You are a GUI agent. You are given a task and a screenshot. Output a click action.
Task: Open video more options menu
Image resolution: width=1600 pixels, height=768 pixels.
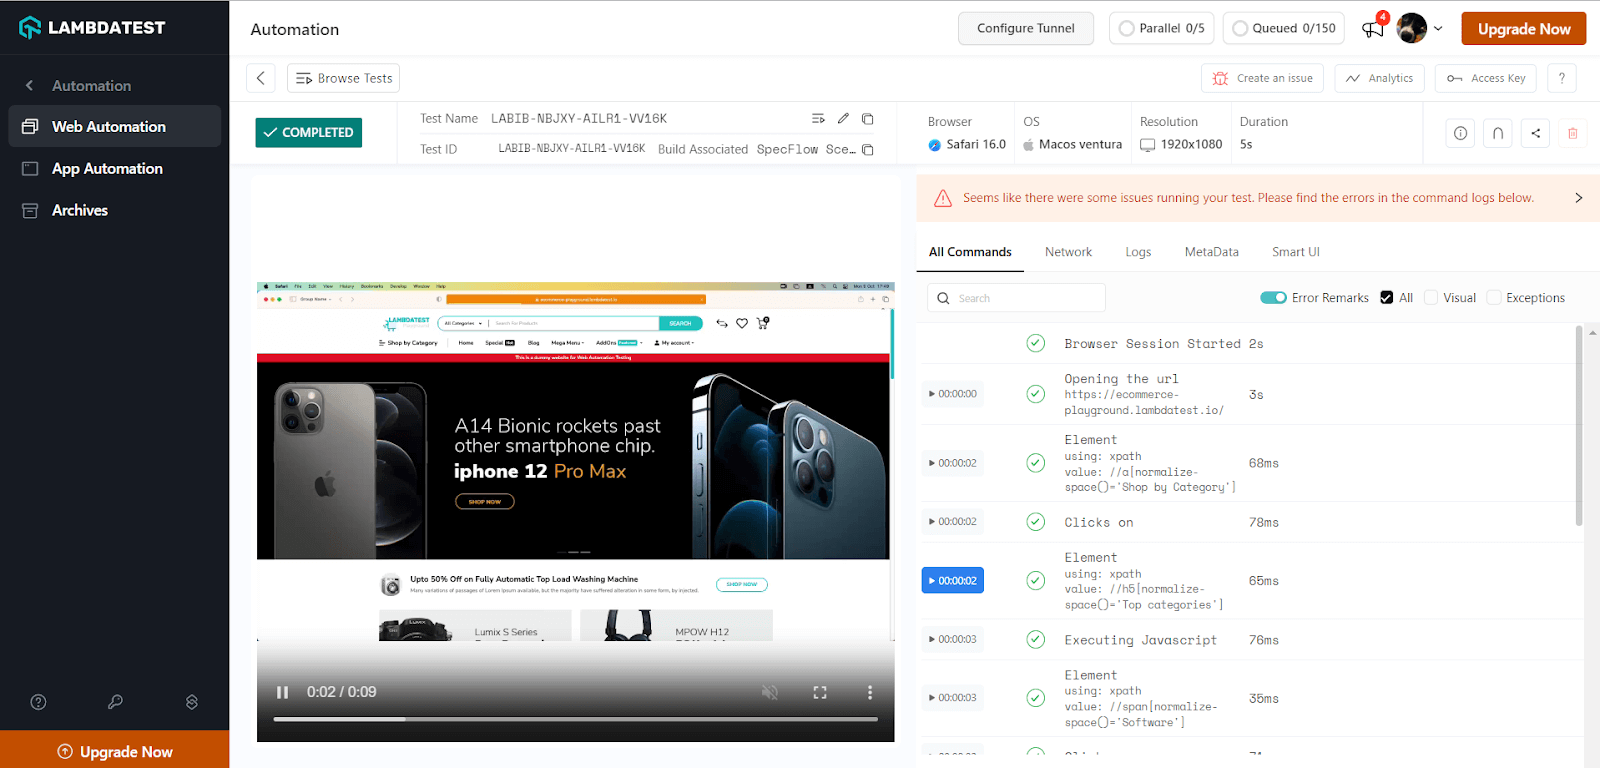tap(870, 692)
